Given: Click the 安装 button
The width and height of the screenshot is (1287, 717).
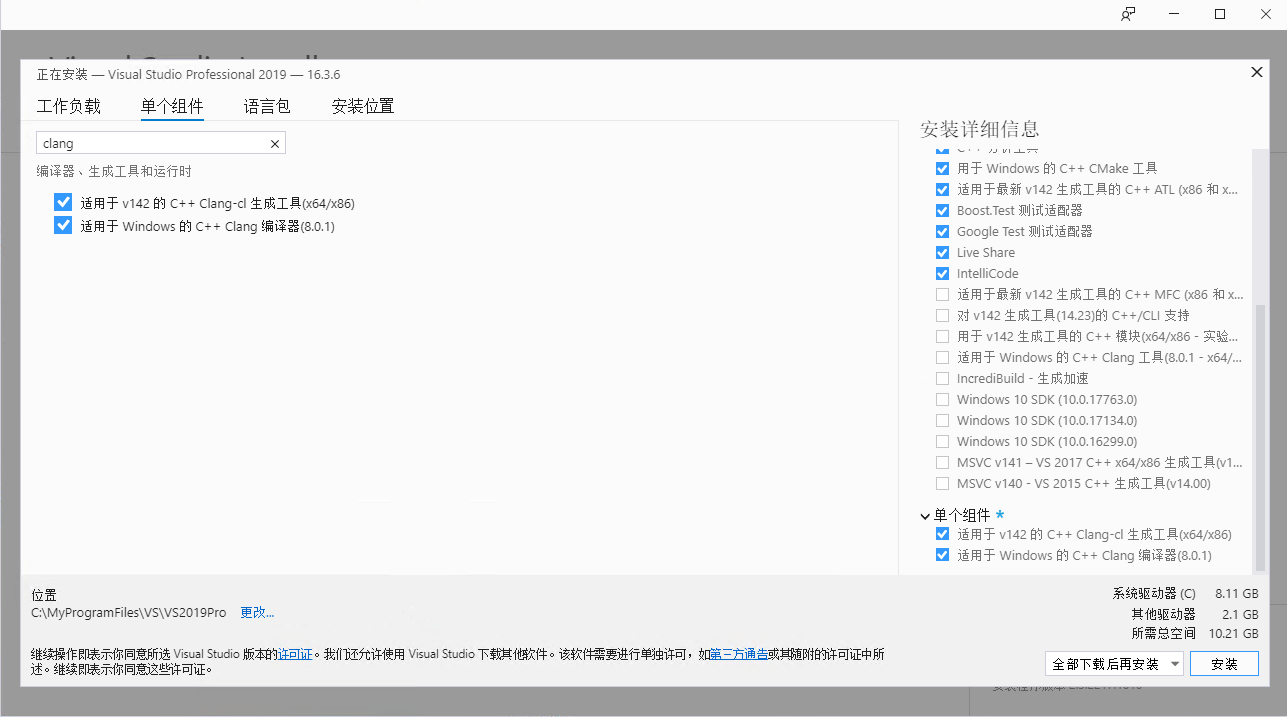Looking at the screenshot, I should pyautogui.click(x=1224, y=663).
